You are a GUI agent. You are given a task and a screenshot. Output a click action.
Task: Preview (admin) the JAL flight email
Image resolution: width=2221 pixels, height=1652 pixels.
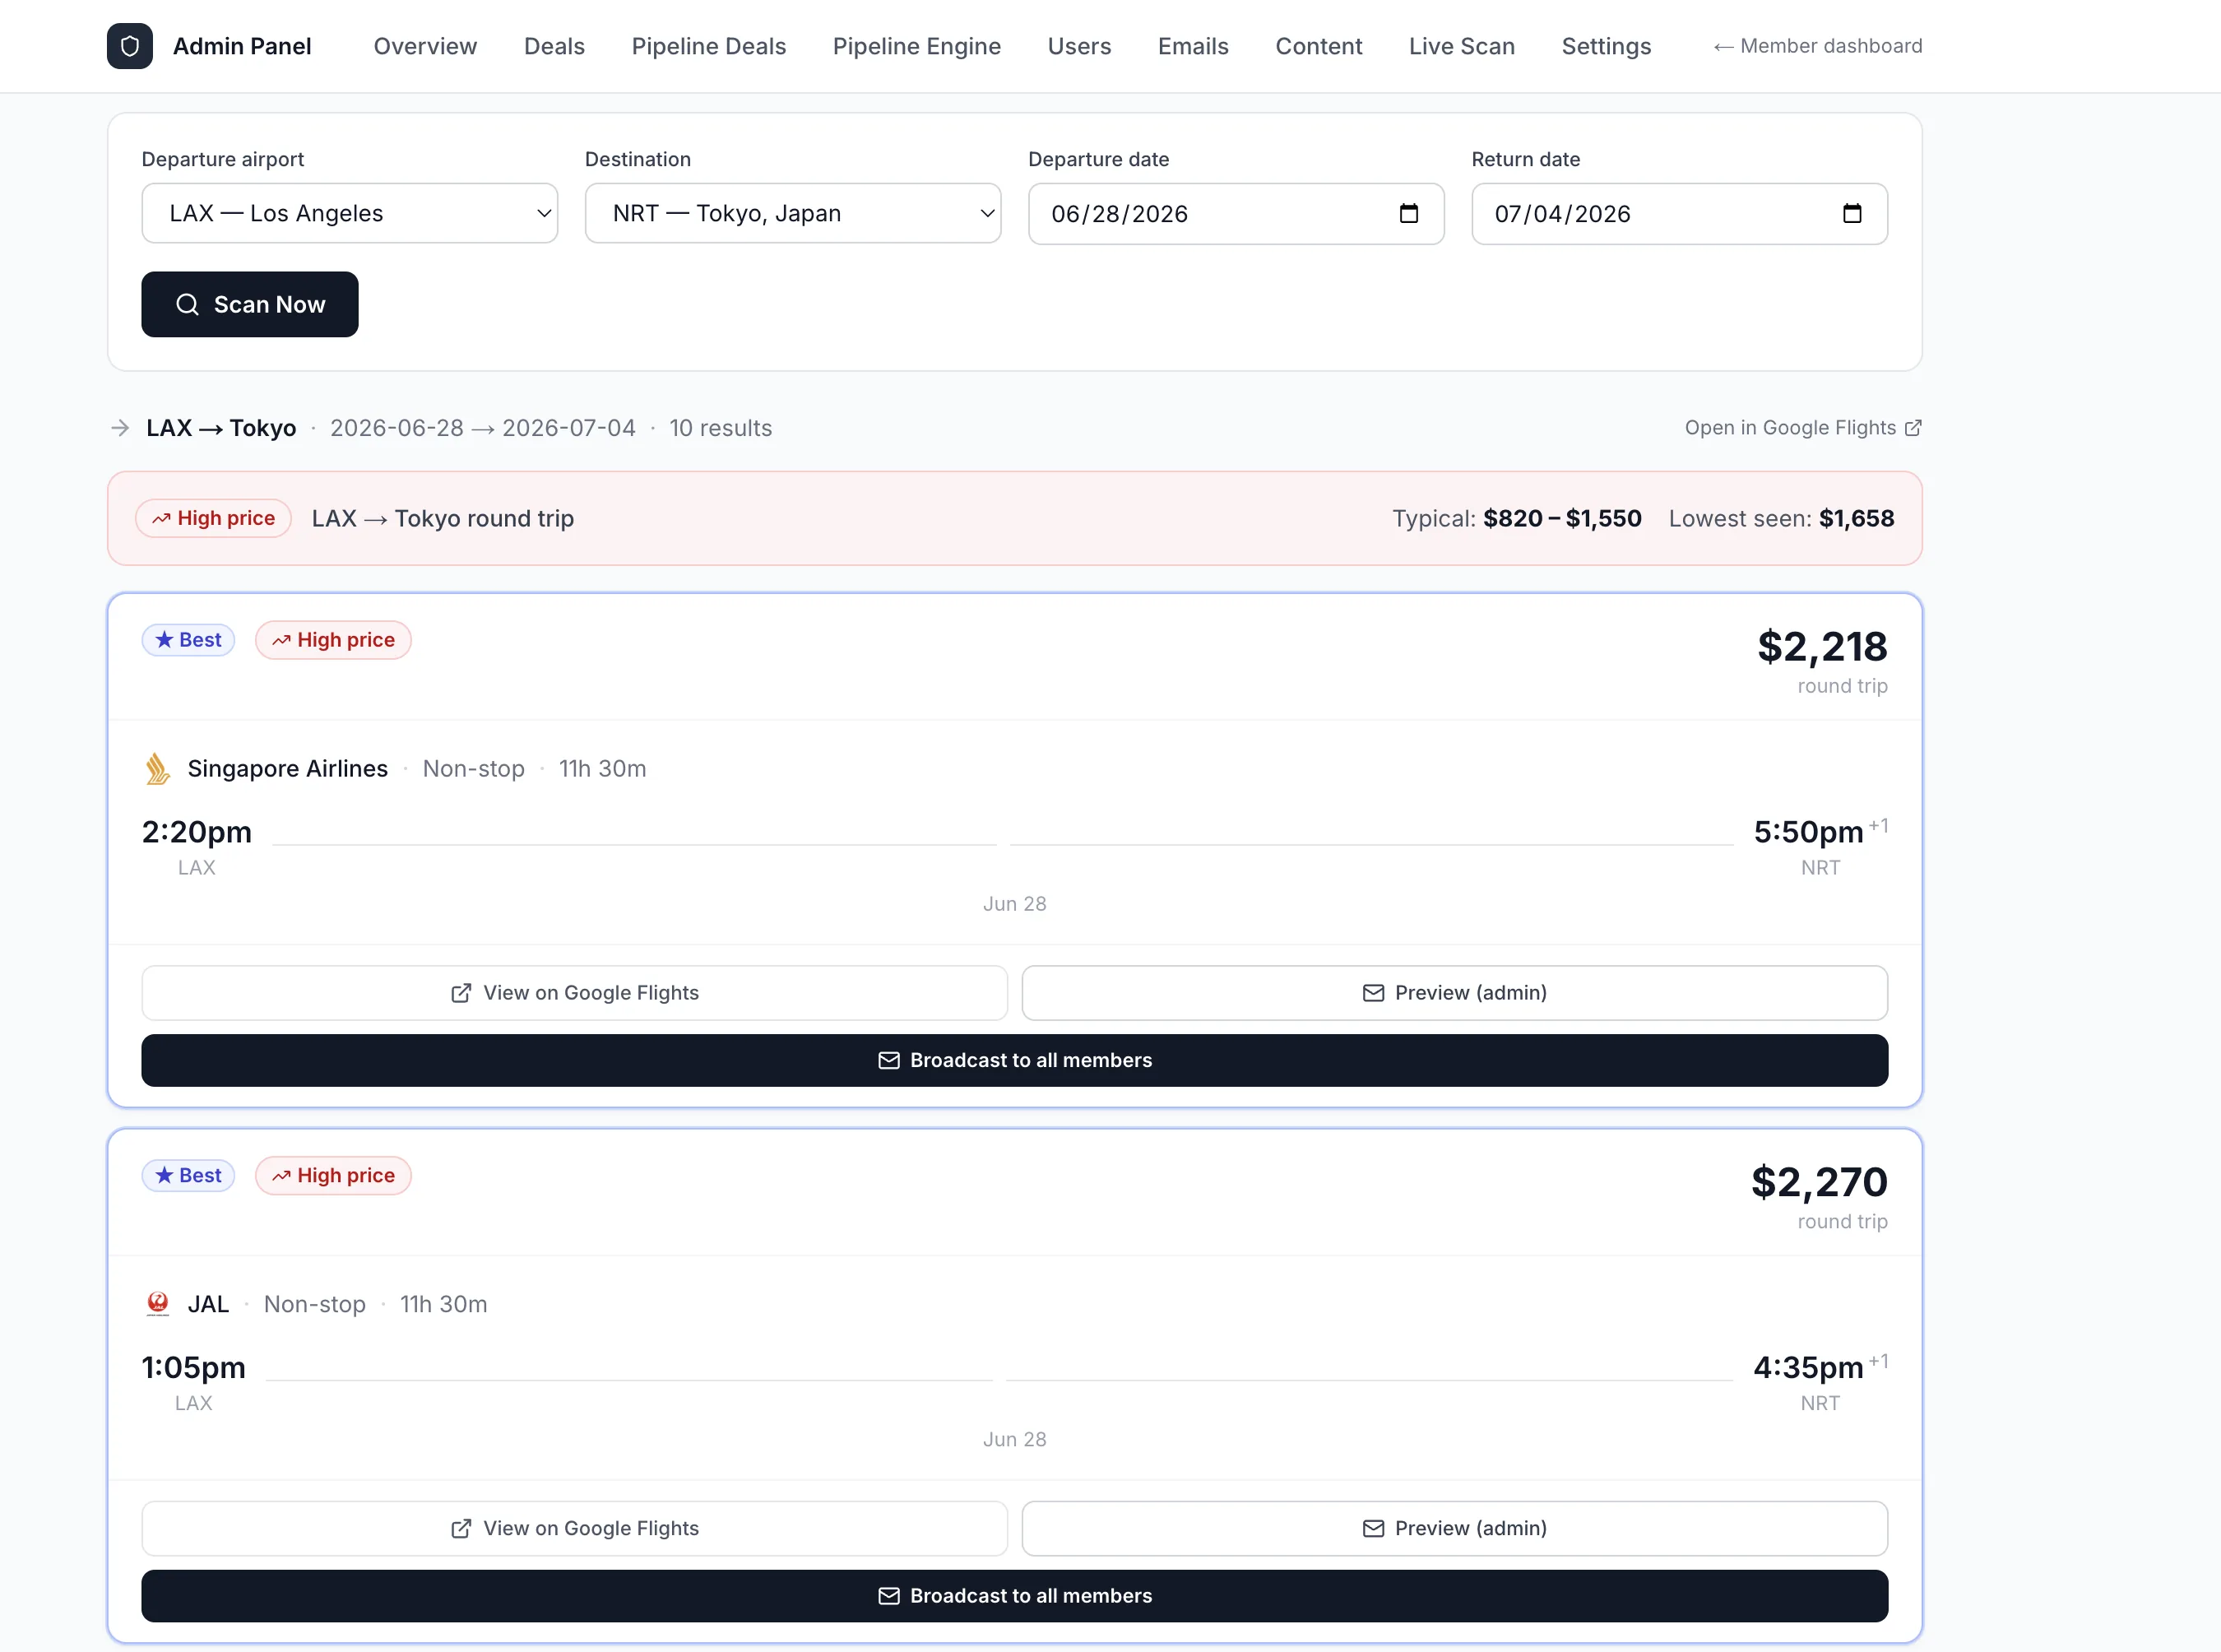coord(1454,1527)
